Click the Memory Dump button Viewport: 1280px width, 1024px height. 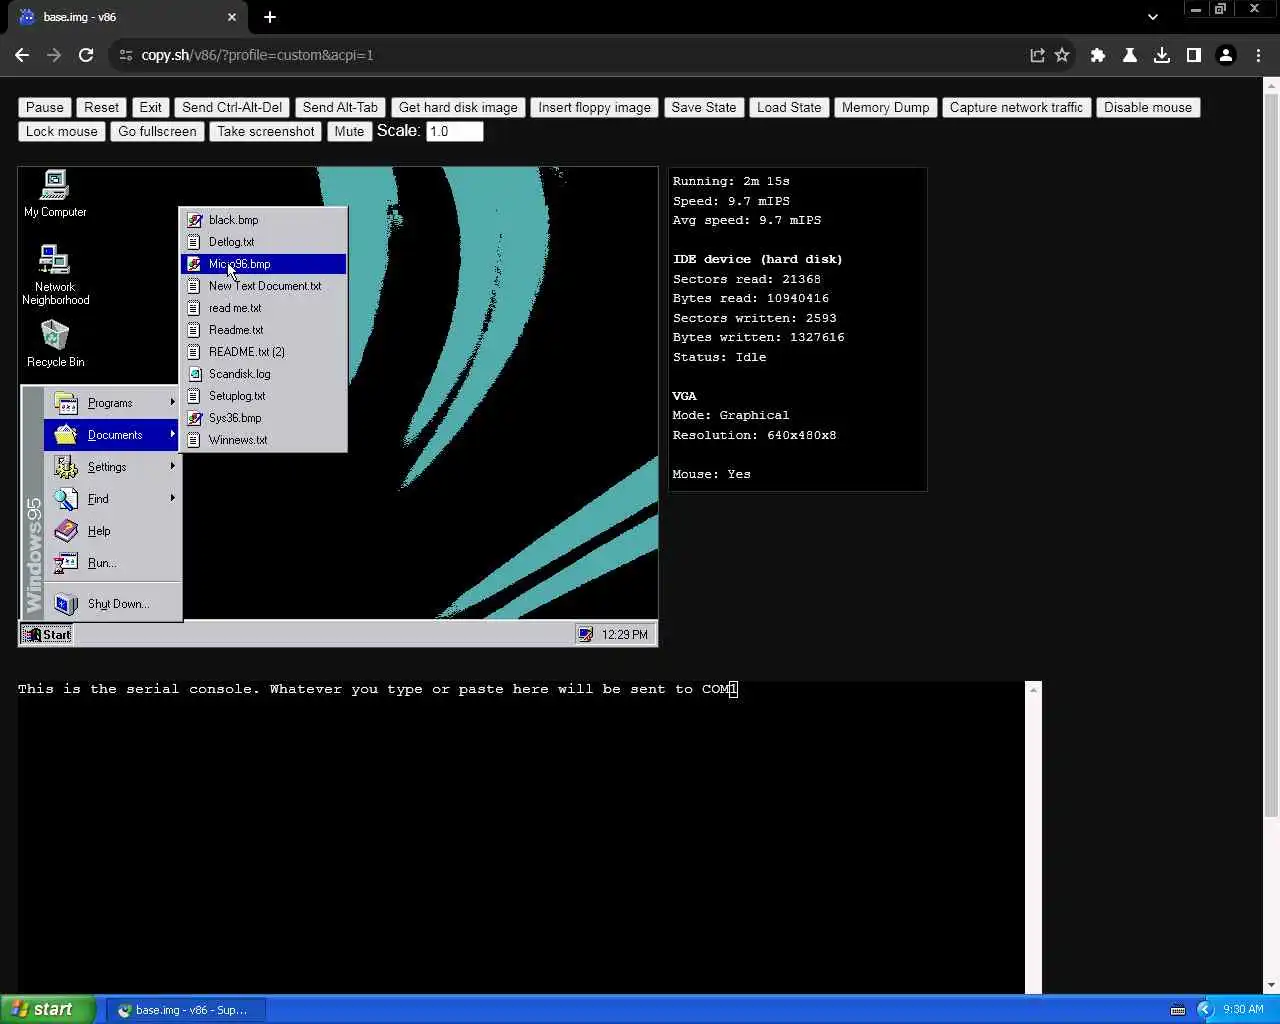click(x=885, y=107)
